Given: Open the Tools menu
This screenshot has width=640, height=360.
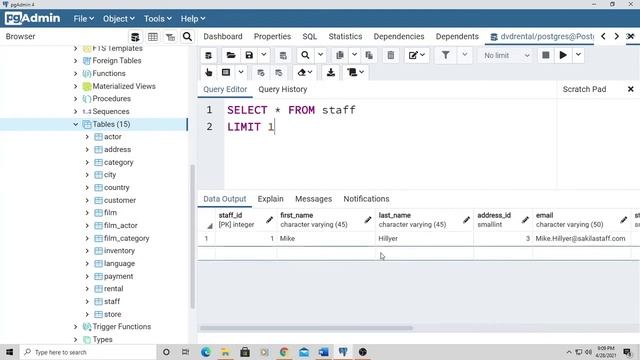Looking at the screenshot, I should click(x=158, y=19).
